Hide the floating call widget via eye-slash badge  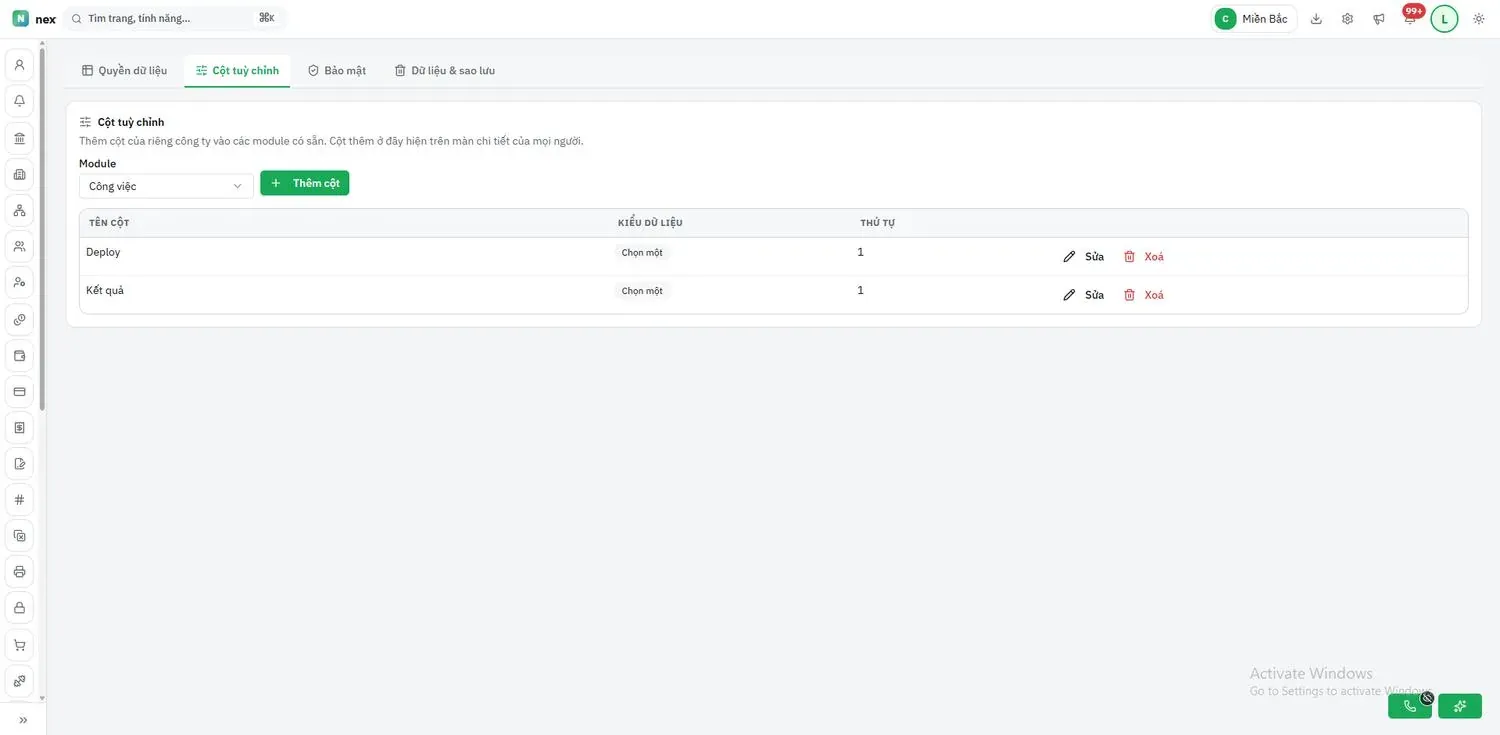click(1427, 698)
